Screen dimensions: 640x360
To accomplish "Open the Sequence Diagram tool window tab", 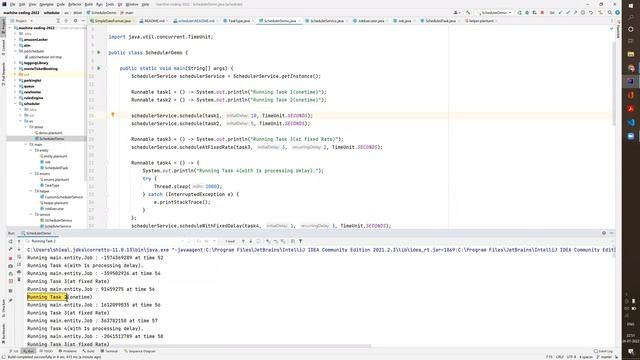I will (140, 351).
